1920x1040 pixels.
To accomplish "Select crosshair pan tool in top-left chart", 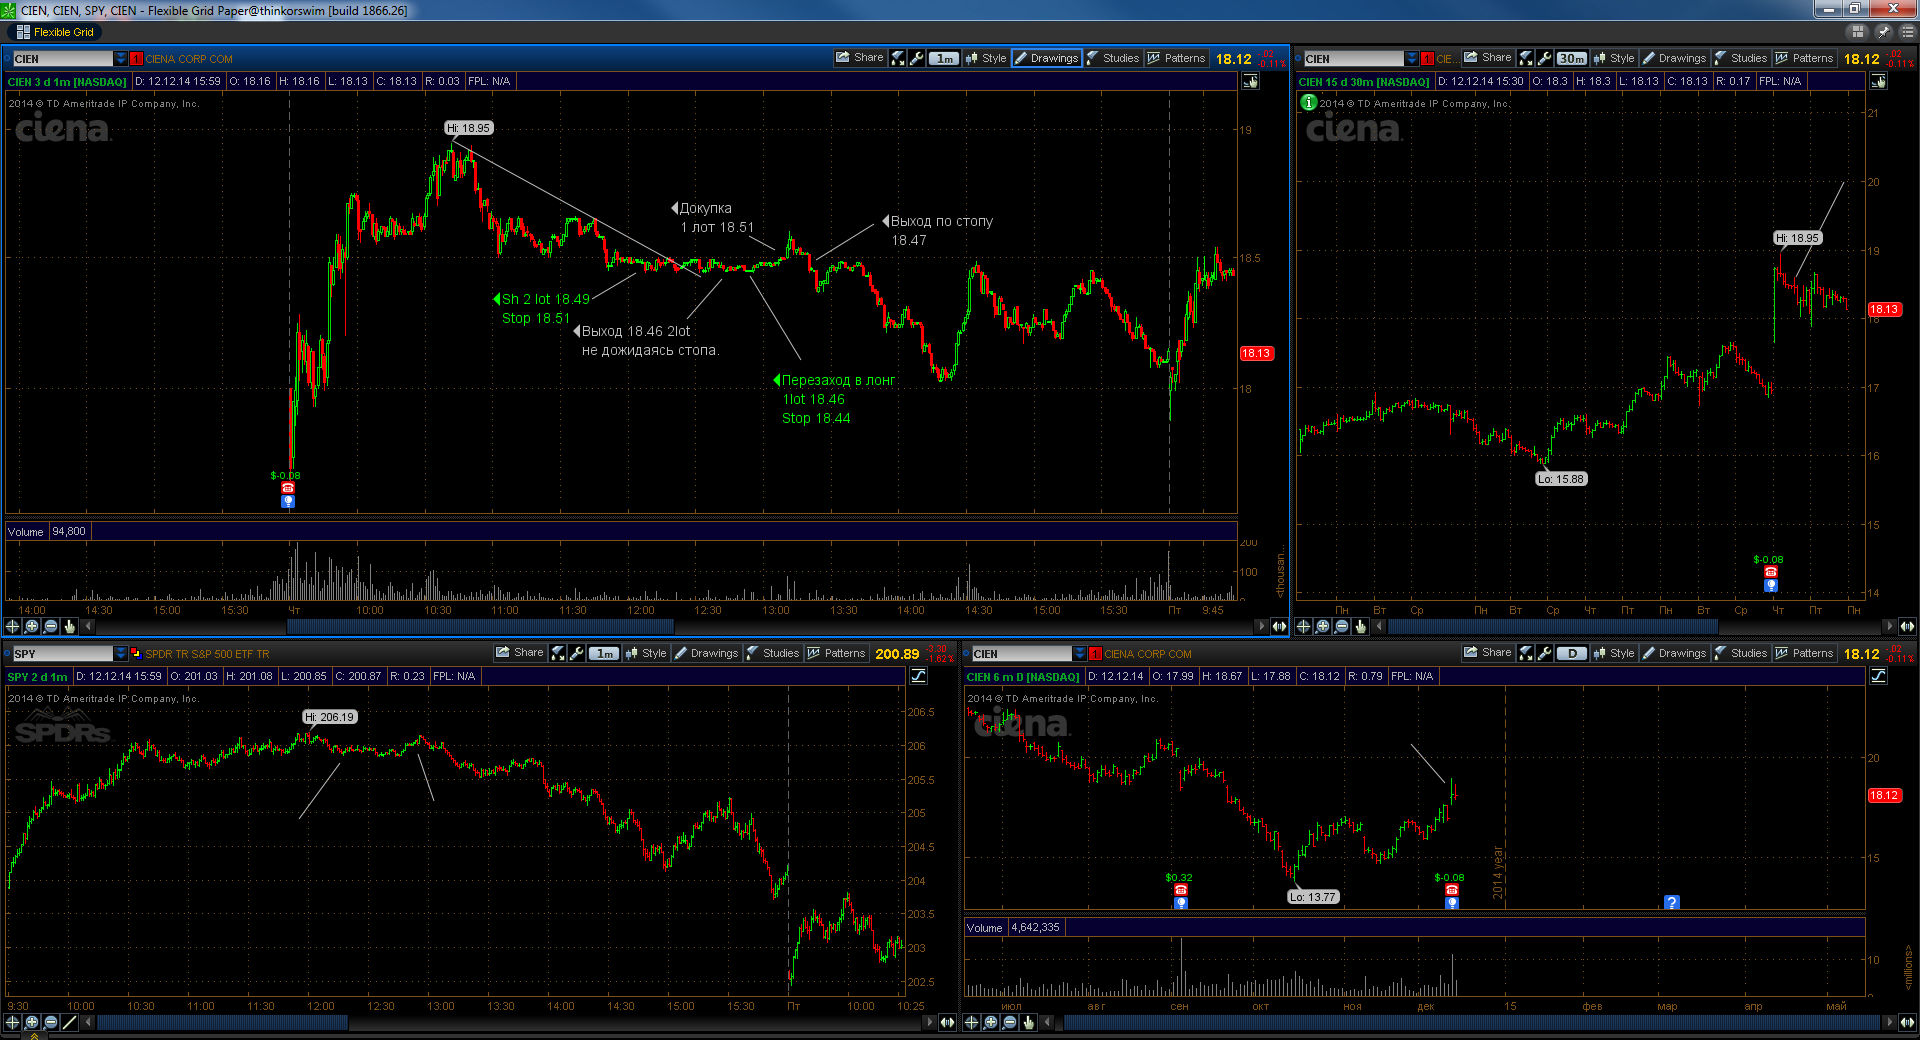I will pyautogui.click(x=13, y=626).
